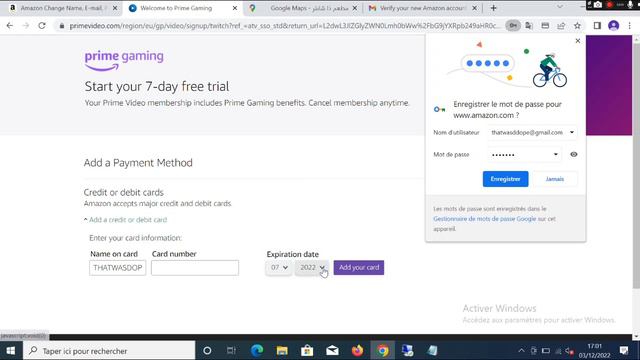640x360 pixels.
Task: Click the tab search chevron
Action: [x=560, y=7]
